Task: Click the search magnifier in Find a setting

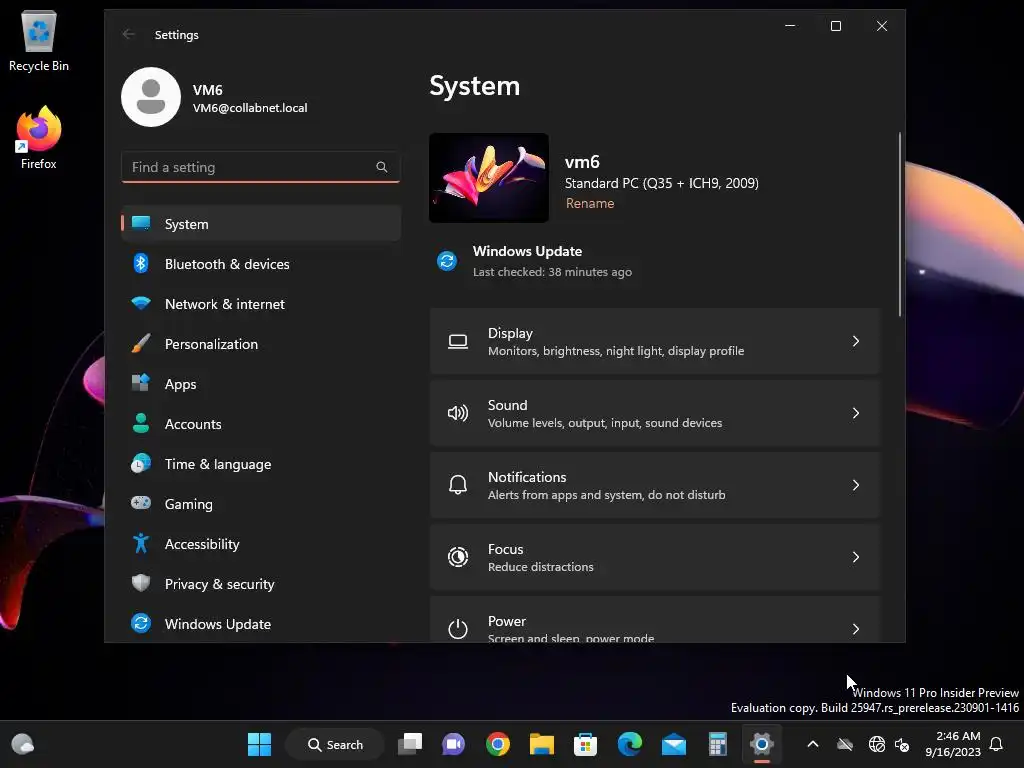Action: coord(381,167)
